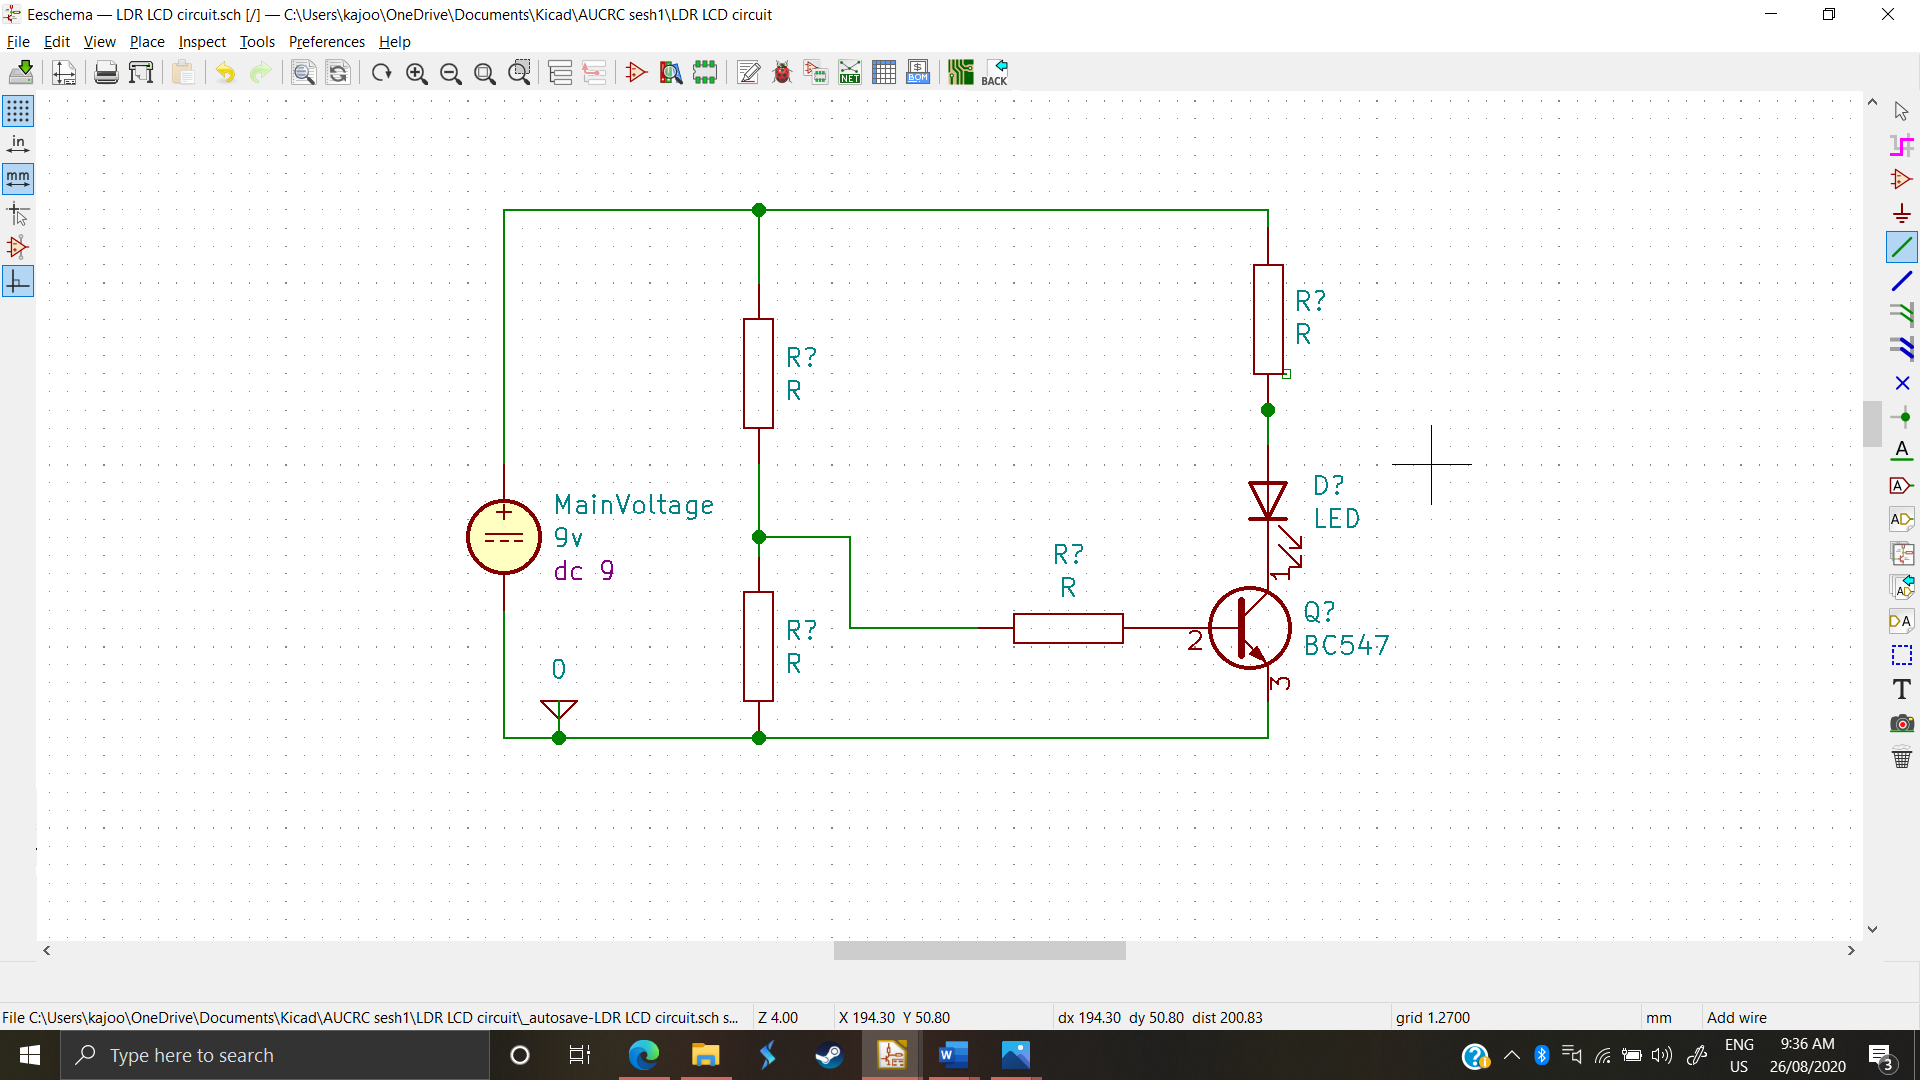Run the circuit simulator icon
This screenshot has width=1920, height=1080.
pyautogui.click(x=636, y=72)
